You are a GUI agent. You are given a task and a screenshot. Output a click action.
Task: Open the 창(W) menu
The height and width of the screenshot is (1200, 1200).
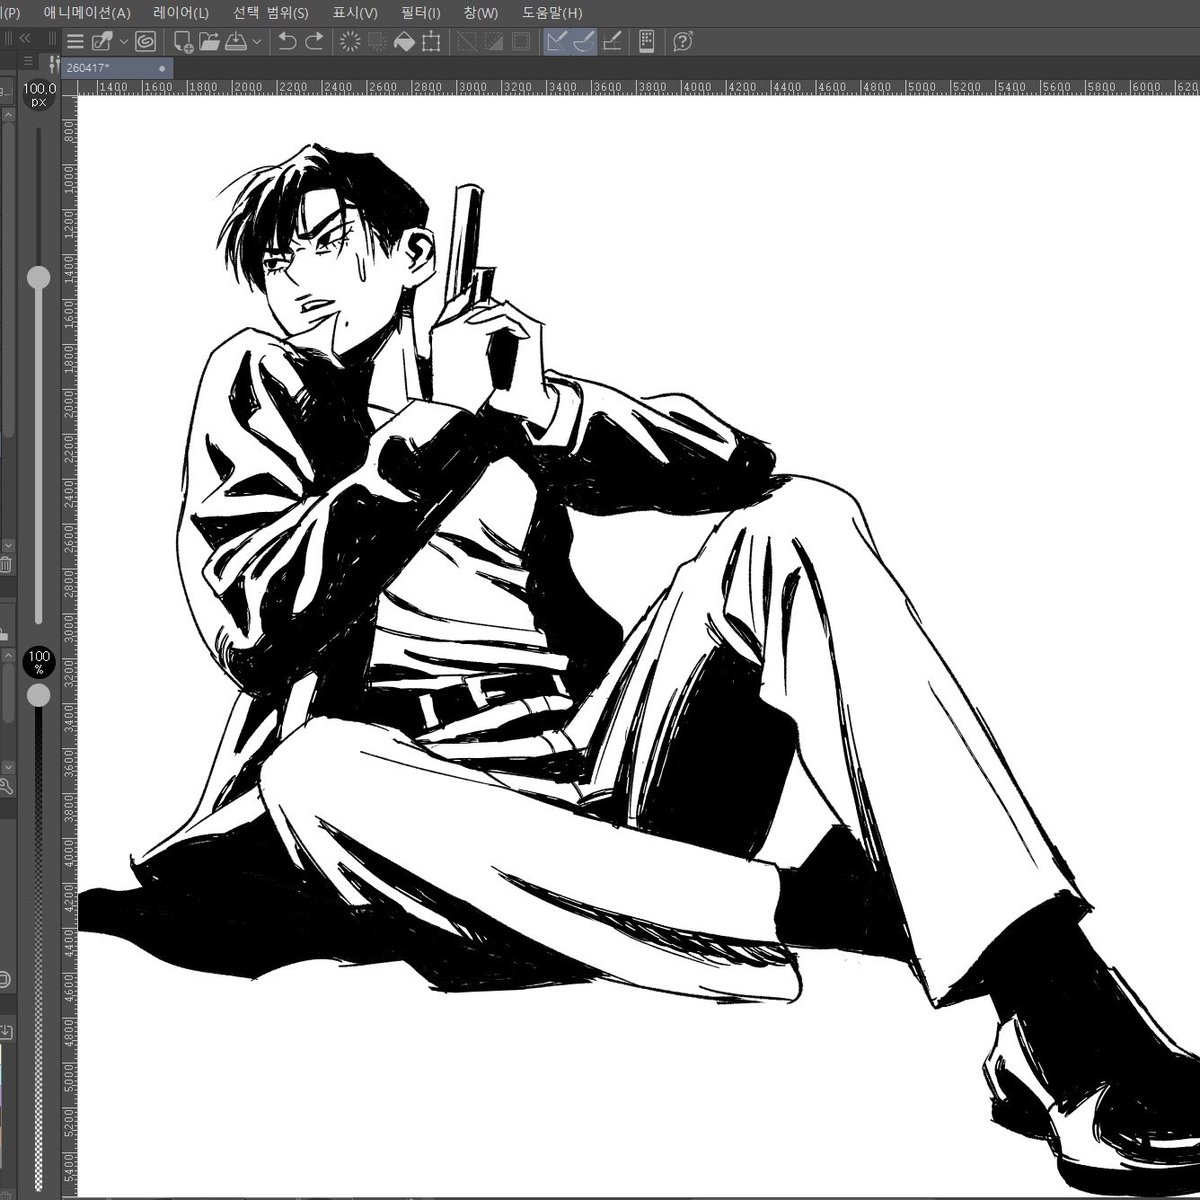coord(481,13)
